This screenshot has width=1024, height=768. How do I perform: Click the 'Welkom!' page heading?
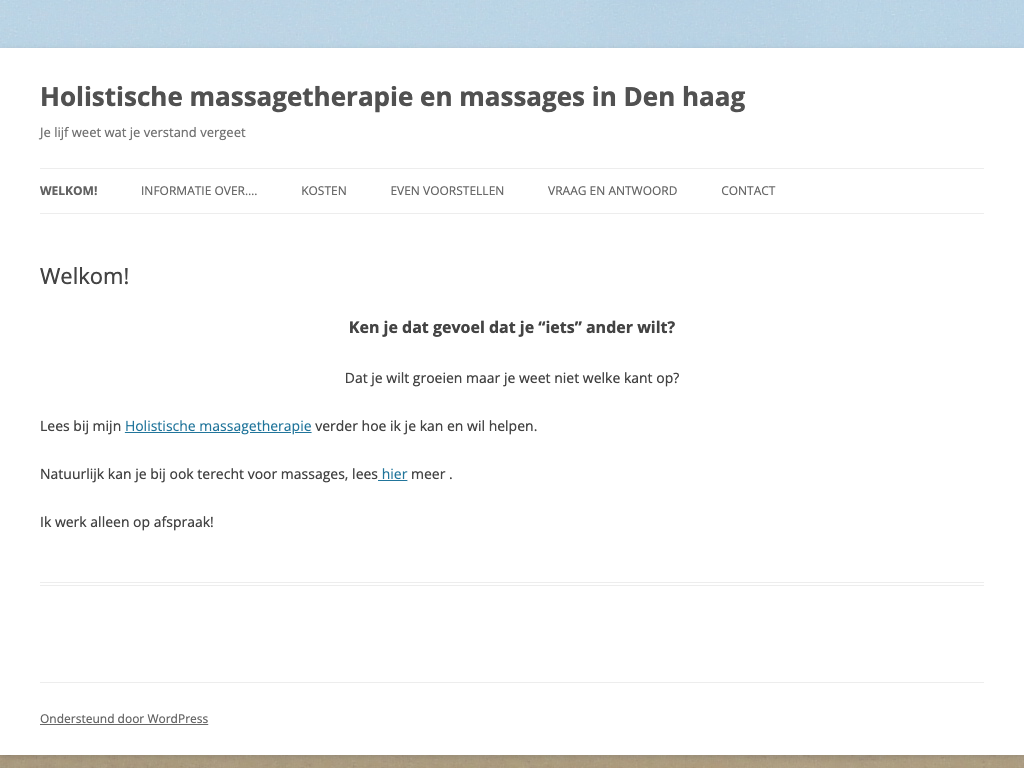click(x=85, y=276)
